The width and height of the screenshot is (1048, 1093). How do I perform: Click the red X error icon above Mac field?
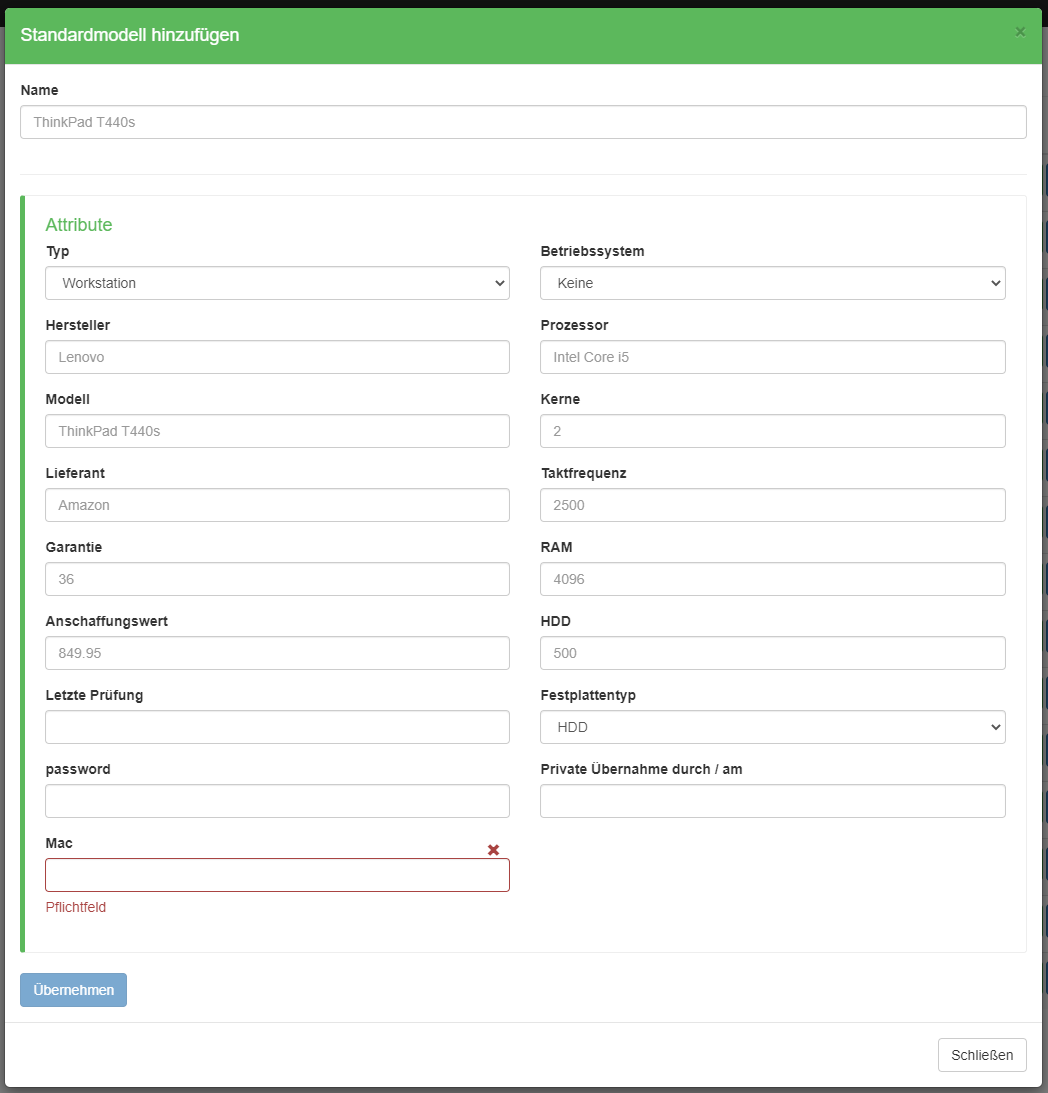pyautogui.click(x=493, y=850)
